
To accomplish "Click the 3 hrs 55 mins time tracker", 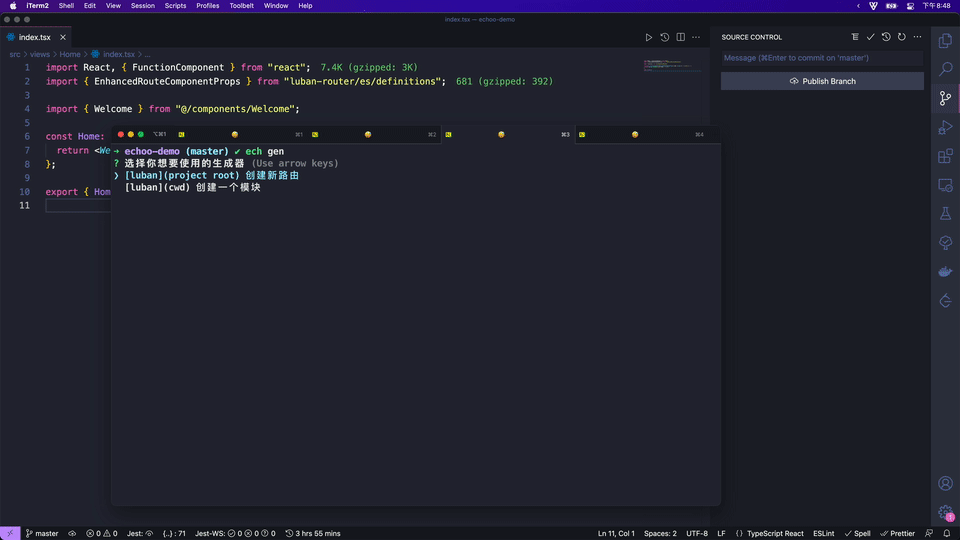I will pos(313,534).
